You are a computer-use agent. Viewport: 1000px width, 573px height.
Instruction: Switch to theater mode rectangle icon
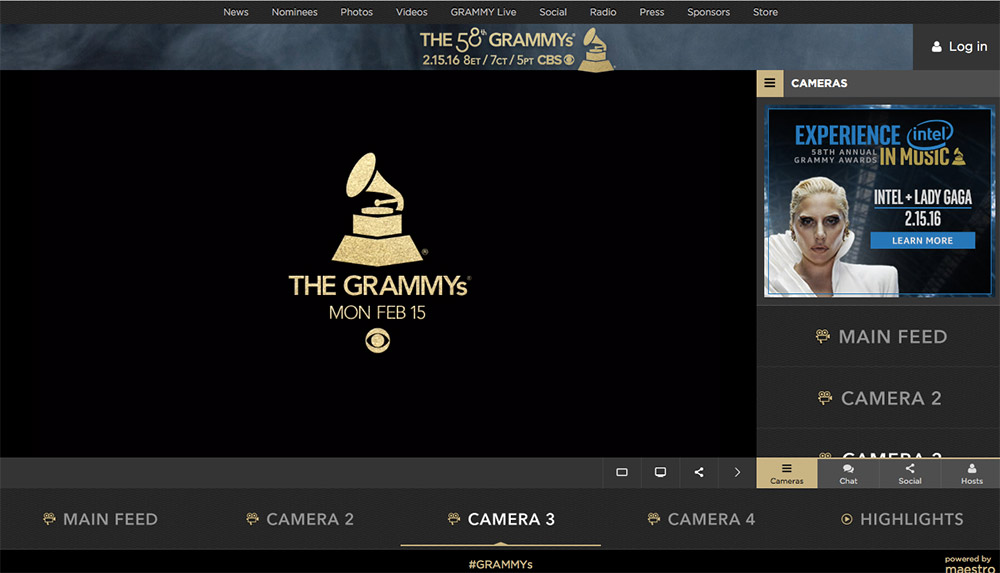click(x=622, y=472)
